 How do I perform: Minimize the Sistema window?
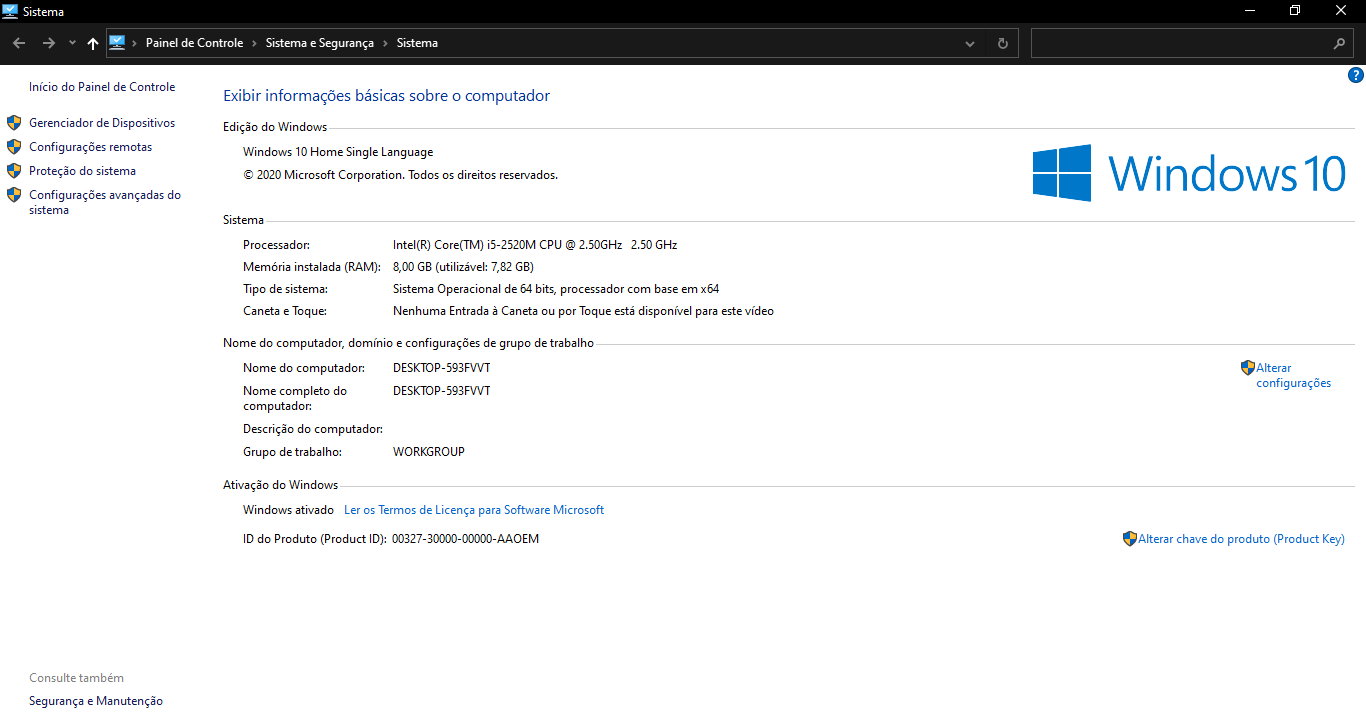tap(1250, 11)
